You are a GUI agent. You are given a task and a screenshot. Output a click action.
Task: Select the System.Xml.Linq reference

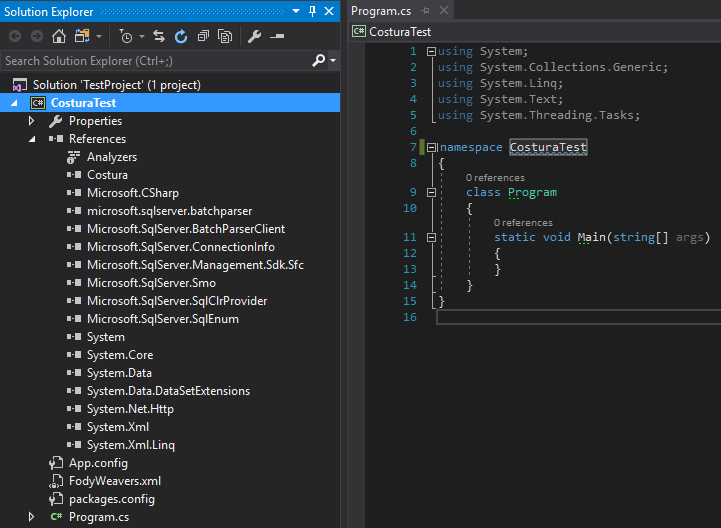[x=131, y=445]
